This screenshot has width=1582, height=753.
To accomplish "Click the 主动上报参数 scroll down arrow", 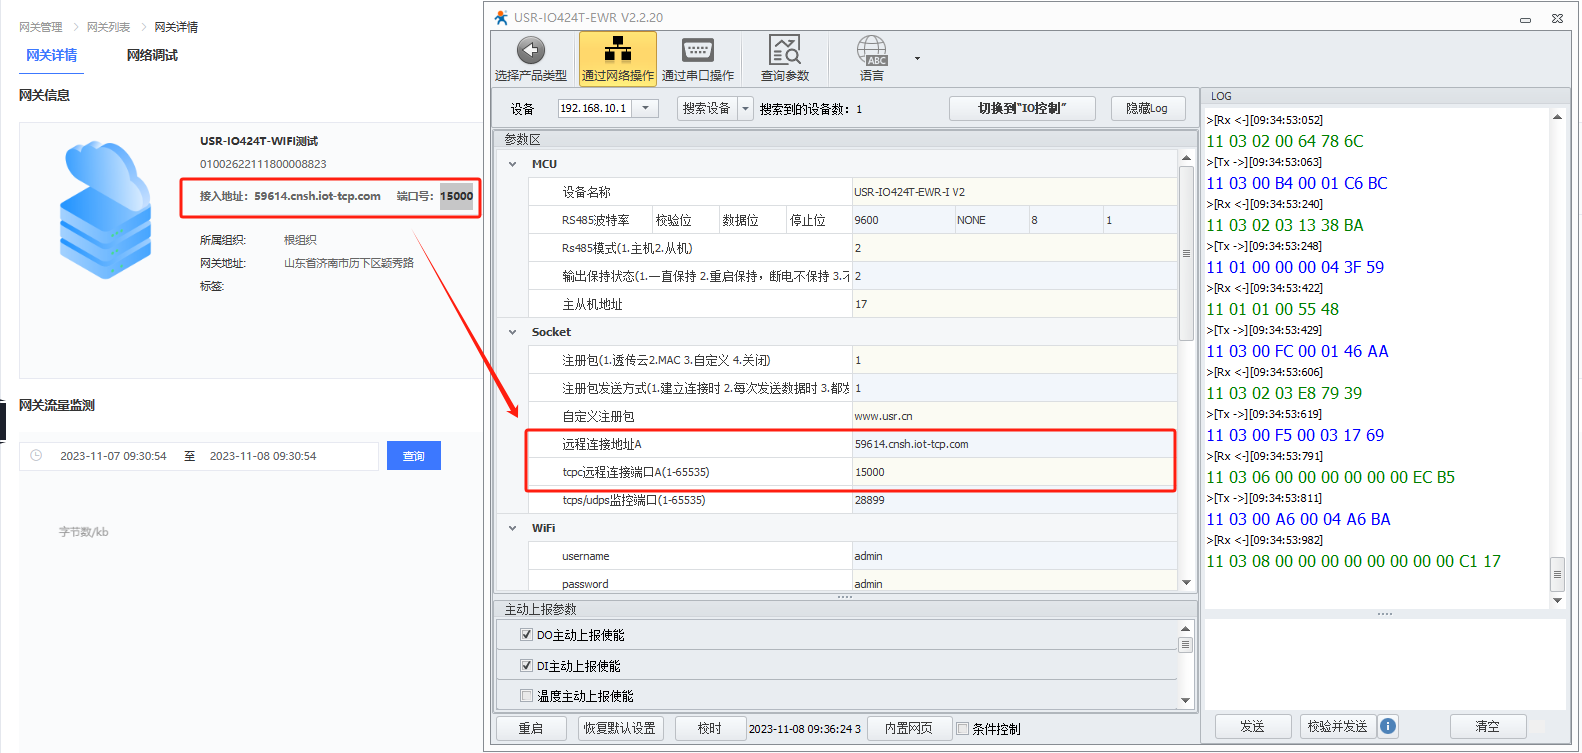I will (1186, 700).
